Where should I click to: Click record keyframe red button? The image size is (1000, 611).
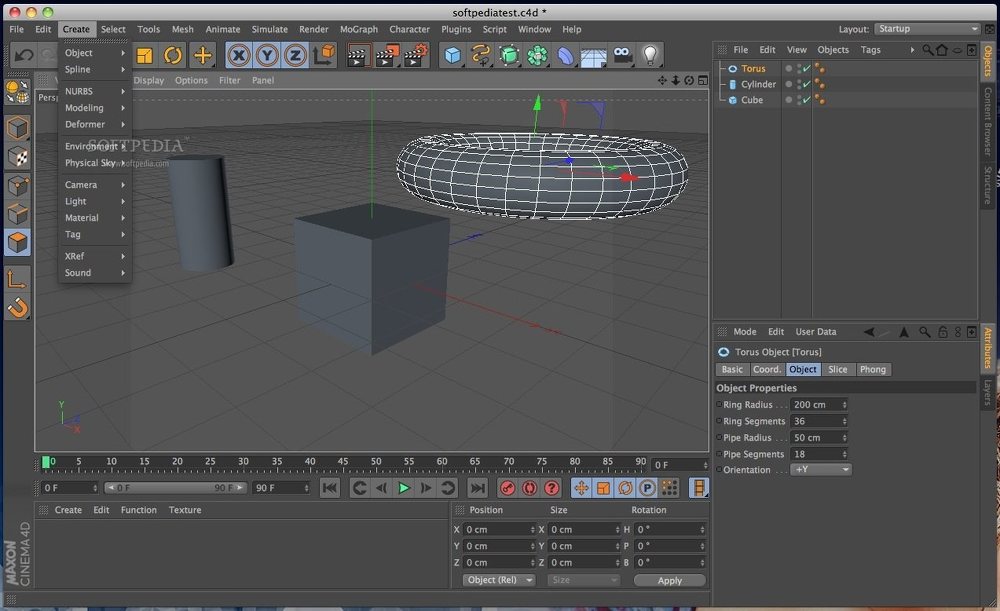(508, 488)
